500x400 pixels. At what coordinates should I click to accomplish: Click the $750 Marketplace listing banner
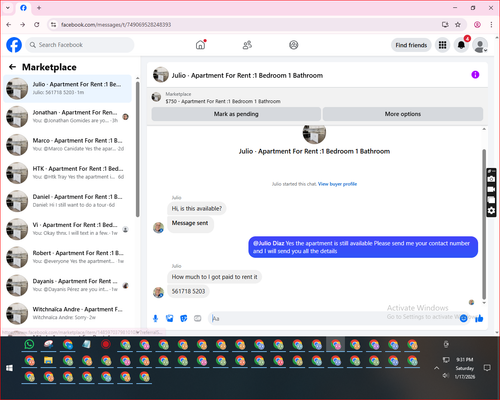pyautogui.click(x=223, y=98)
